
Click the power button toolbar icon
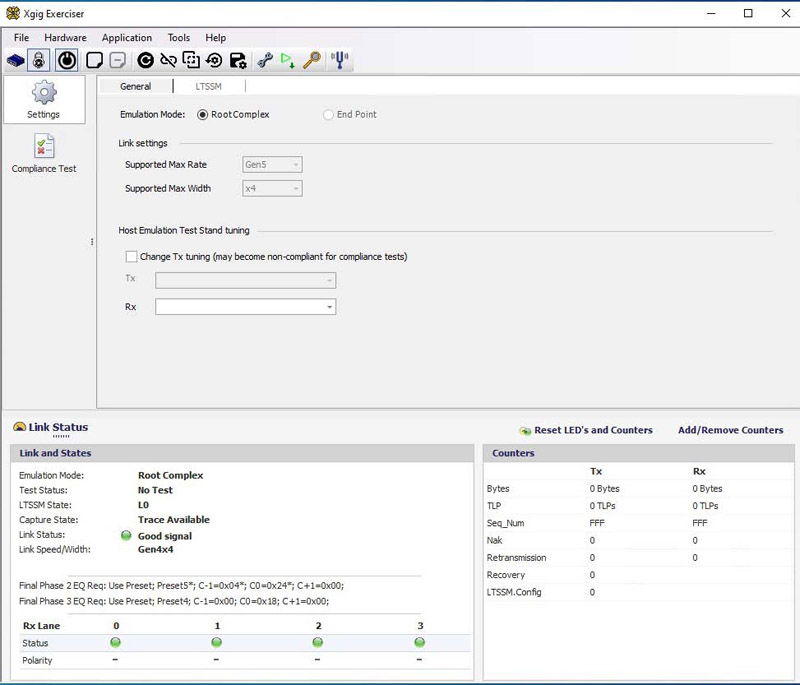[66, 60]
